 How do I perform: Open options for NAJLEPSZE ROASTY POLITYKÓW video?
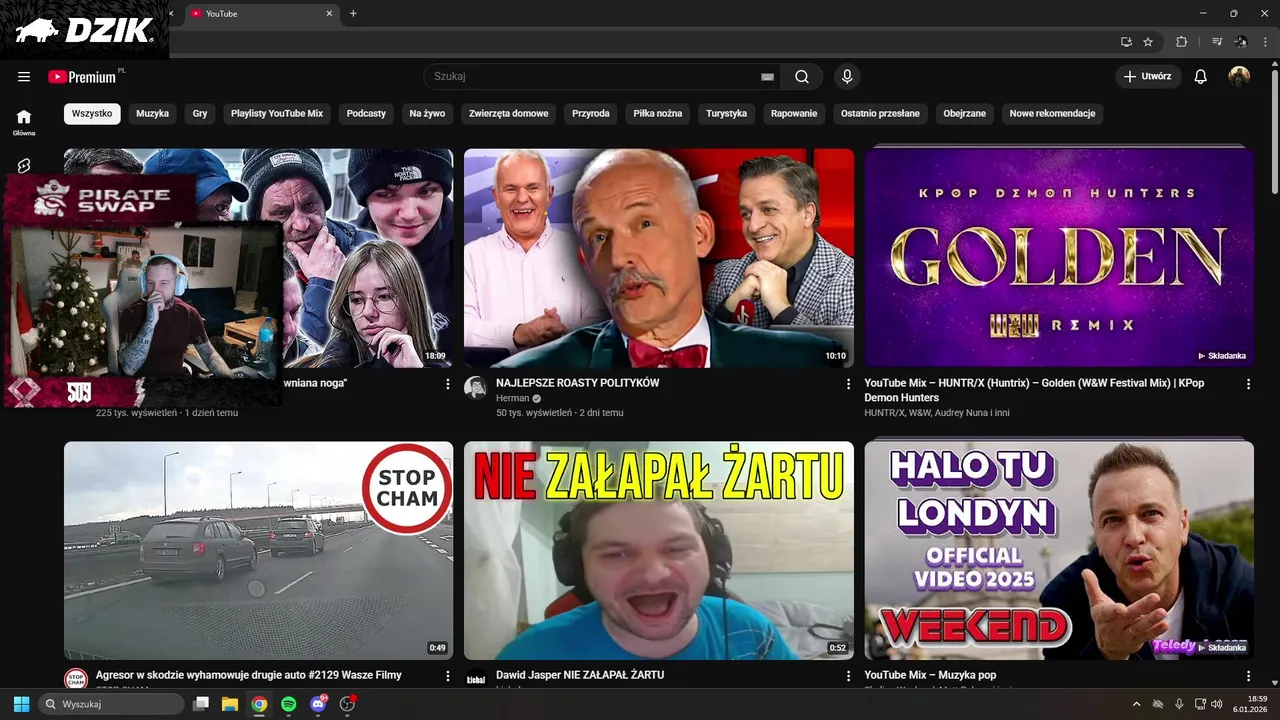click(848, 384)
